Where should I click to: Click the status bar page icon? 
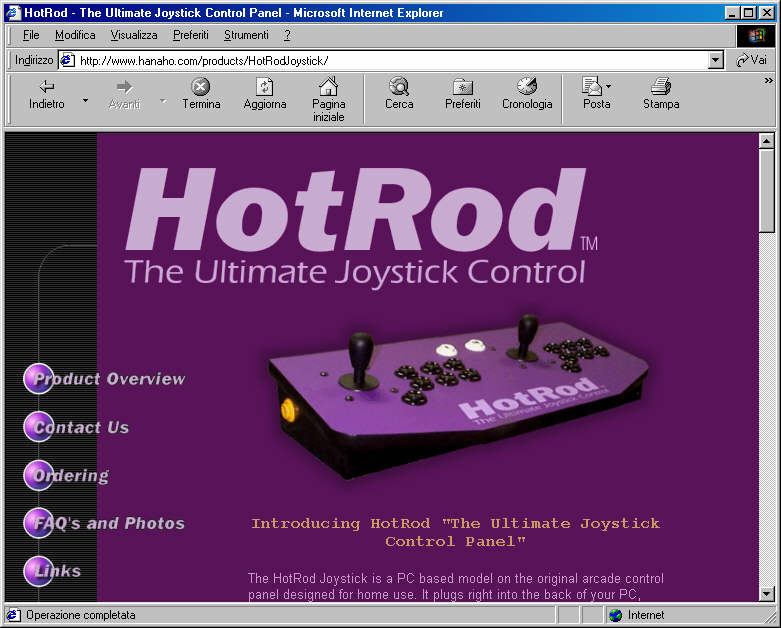pos(13,616)
